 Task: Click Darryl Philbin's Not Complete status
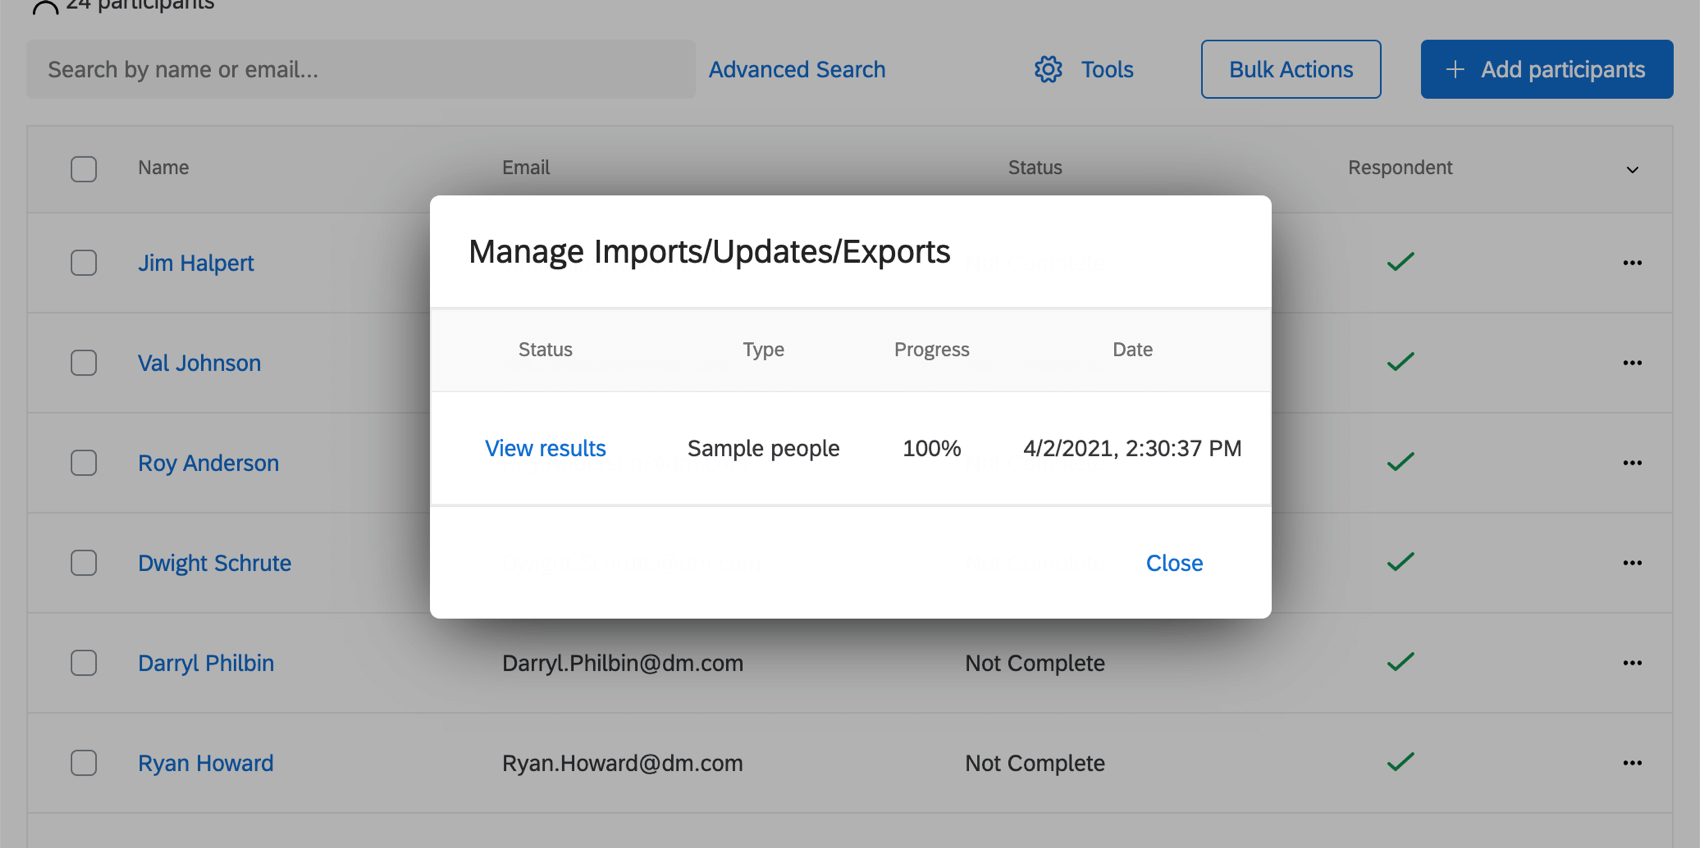(x=1035, y=663)
